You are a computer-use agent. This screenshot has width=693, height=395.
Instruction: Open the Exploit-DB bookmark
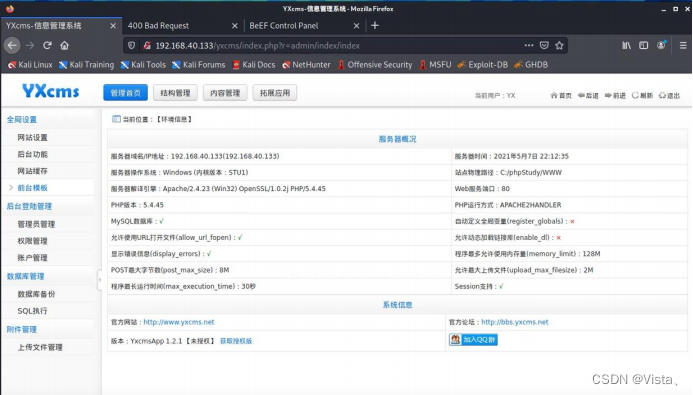coord(483,65)
